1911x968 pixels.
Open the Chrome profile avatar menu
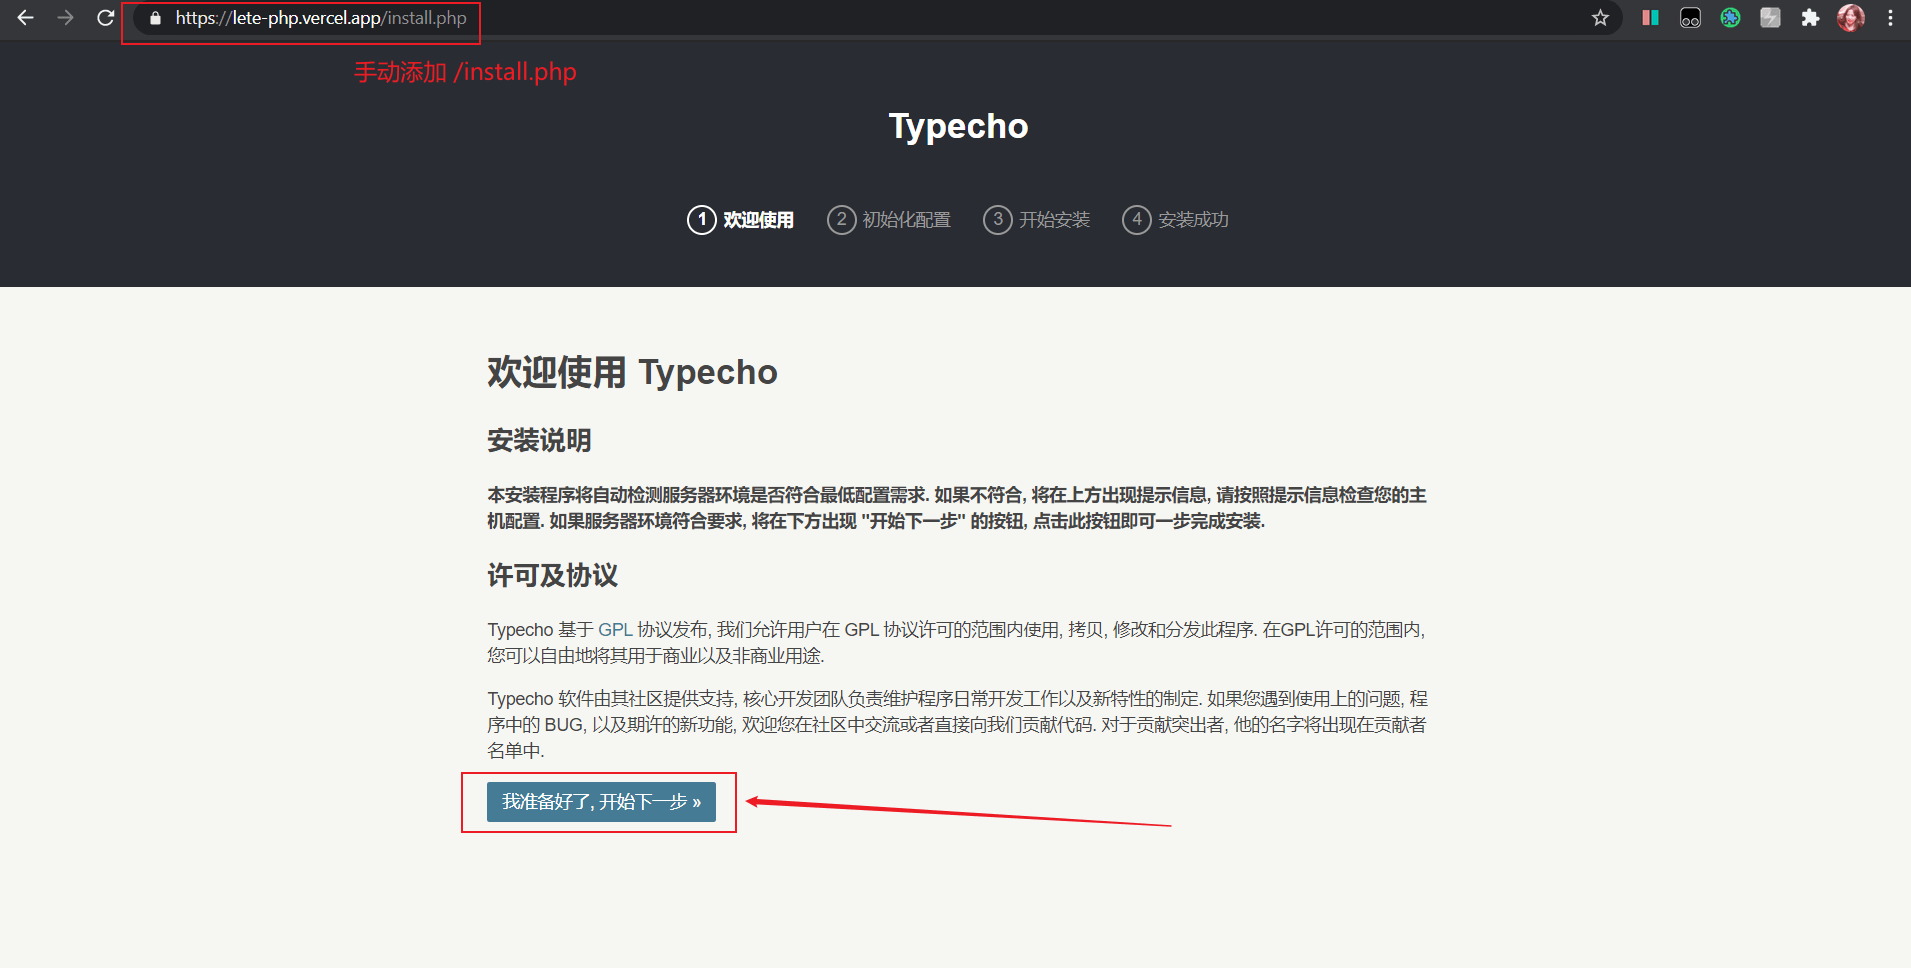[x=1850, y=18]
